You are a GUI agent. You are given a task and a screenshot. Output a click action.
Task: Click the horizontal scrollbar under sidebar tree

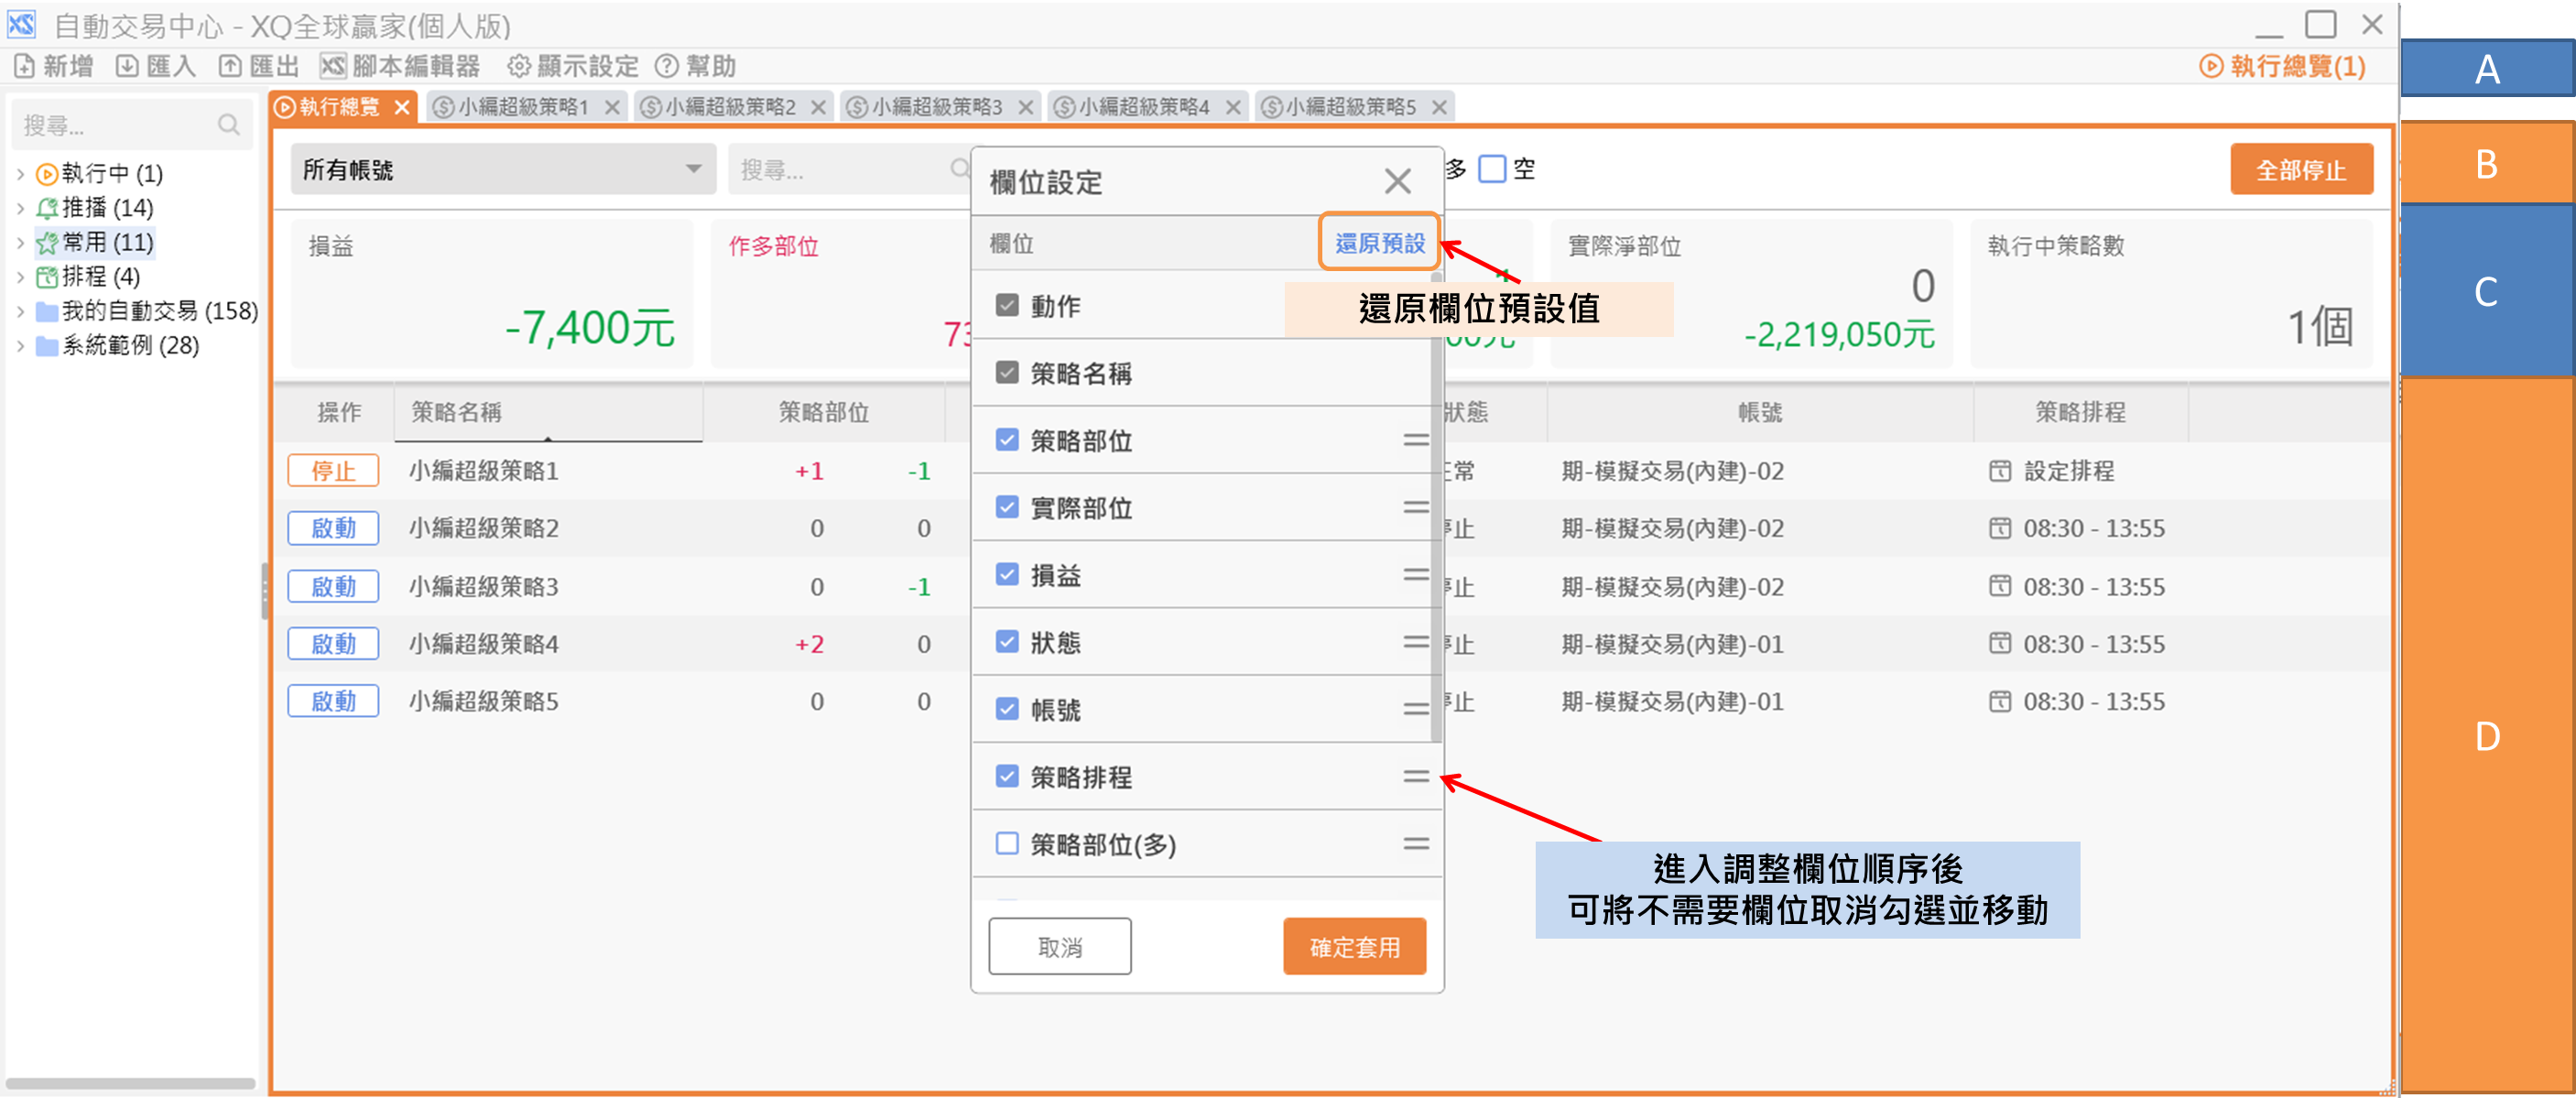(130, 1083)
